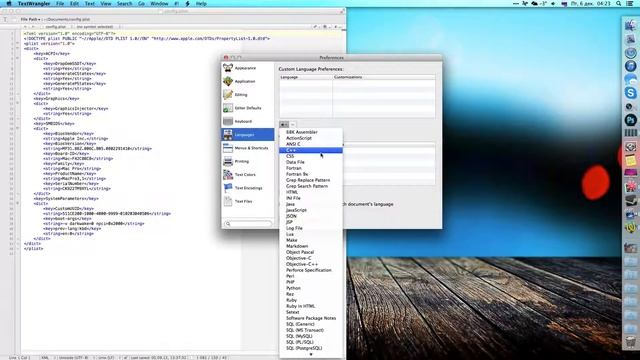Open the XML language popup in the status bar
The width and height of the screenshot is (640, 360).
pyautogui.click(x=45, y=358)
